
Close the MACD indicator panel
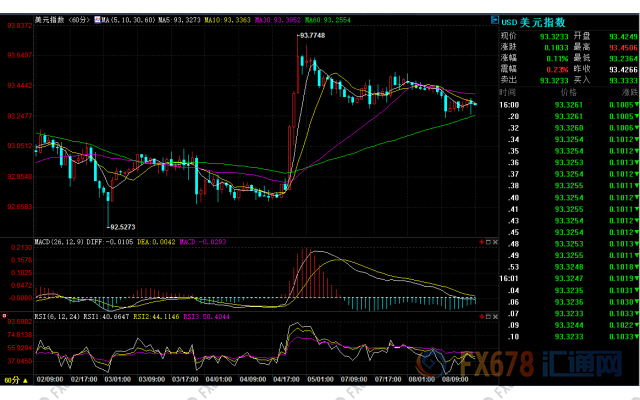tap(495, 242)
